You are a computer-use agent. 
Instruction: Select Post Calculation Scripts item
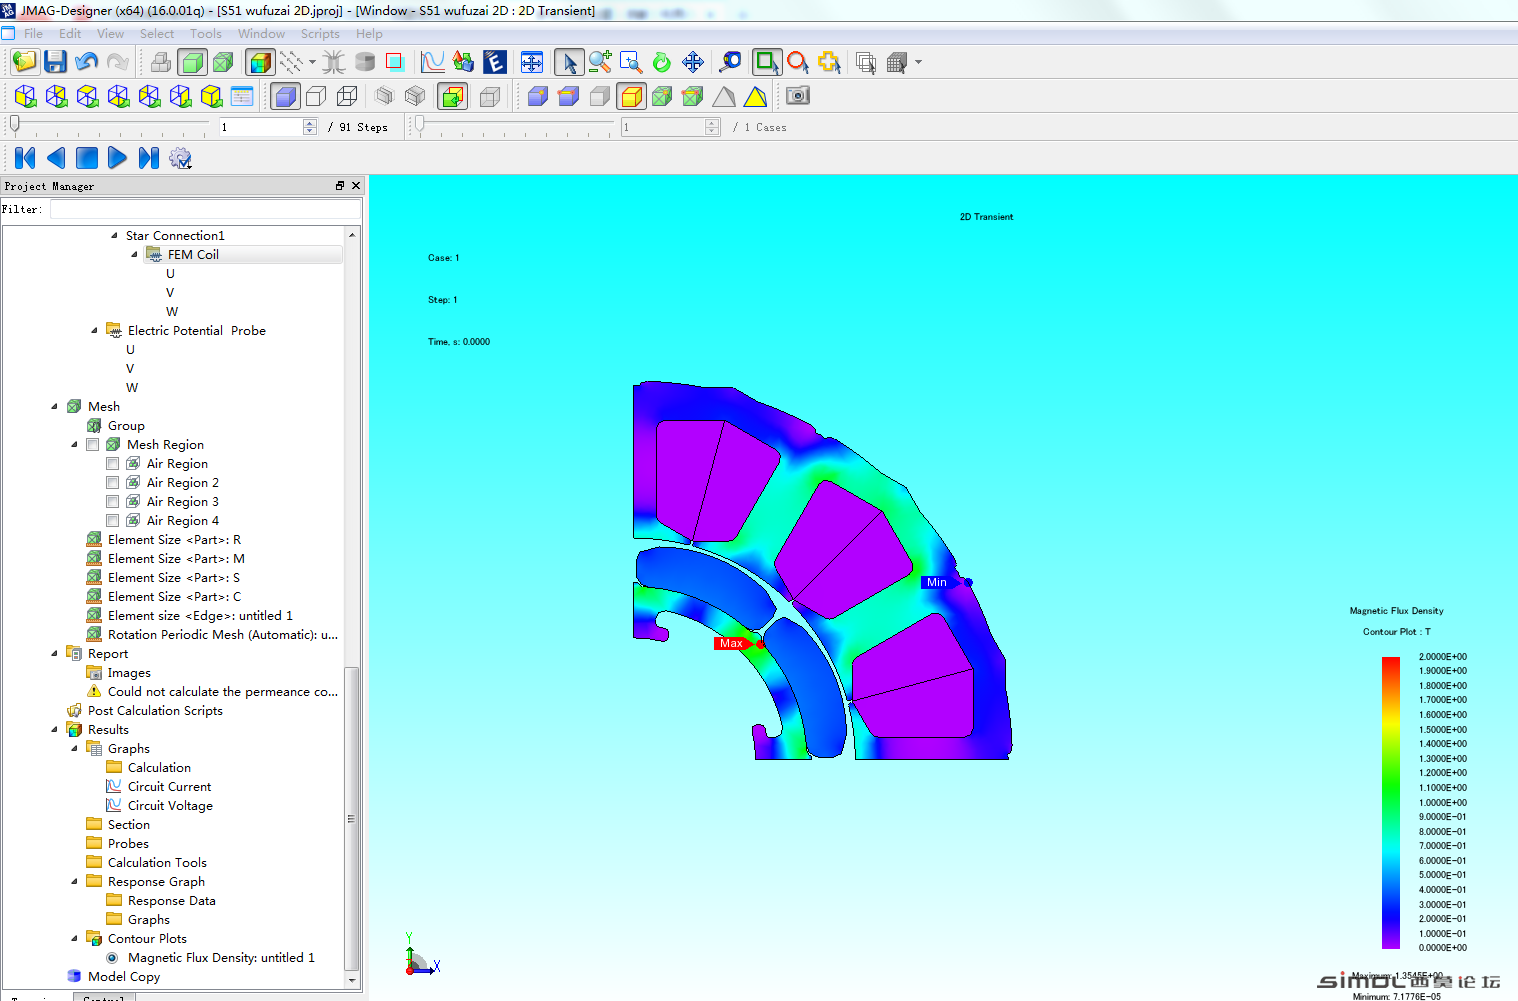[155, 711]
